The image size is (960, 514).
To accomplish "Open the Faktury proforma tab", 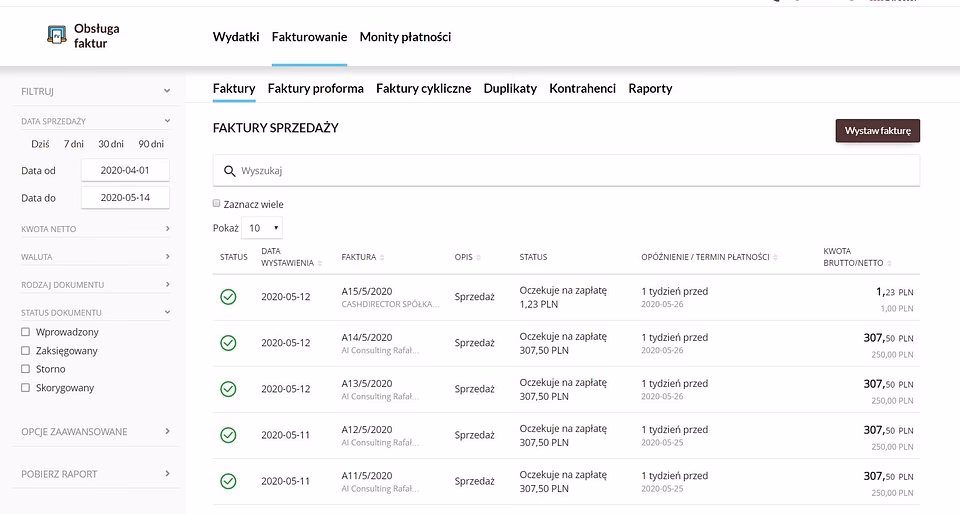I will tap(315, 88).
